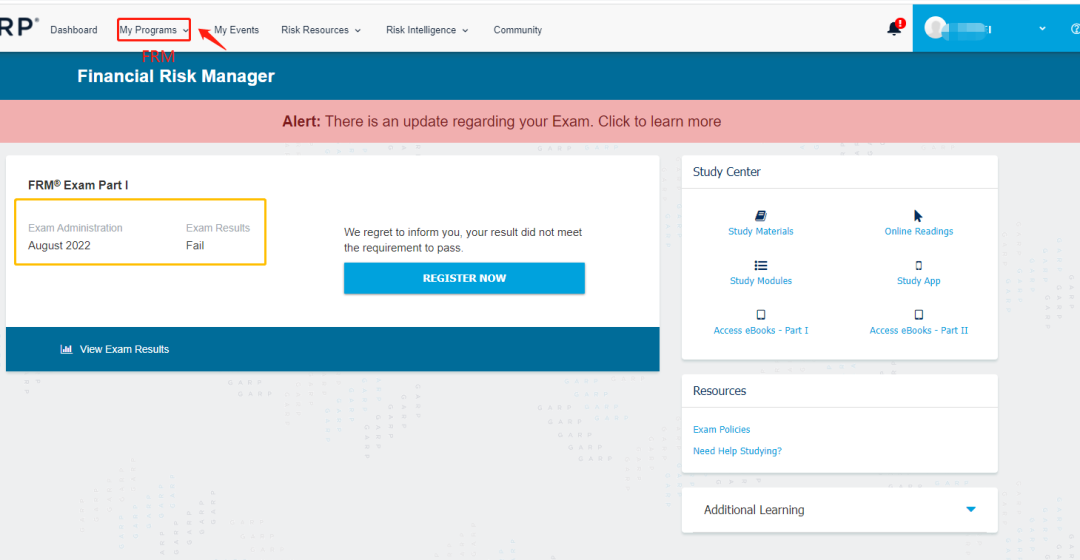The image size is (1080, 560).
Task: Open the notifications bell icon
Action: 894,28
